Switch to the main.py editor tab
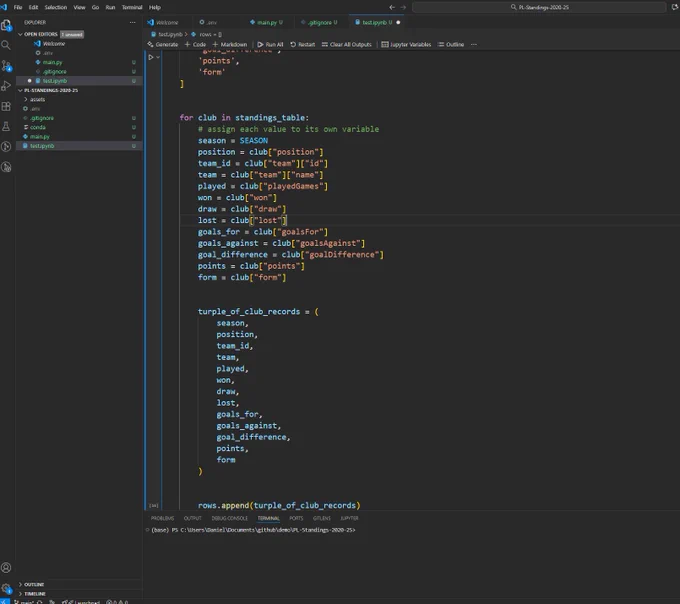Image resolution: width=680 pixels, height=604 pixels. point(267,23)
